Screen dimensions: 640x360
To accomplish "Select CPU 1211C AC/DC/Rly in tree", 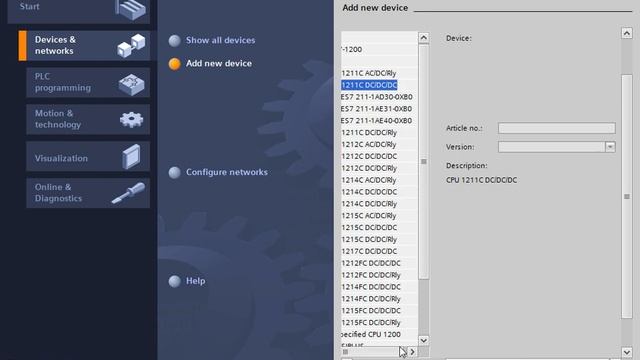I will (x=369, y=73).
